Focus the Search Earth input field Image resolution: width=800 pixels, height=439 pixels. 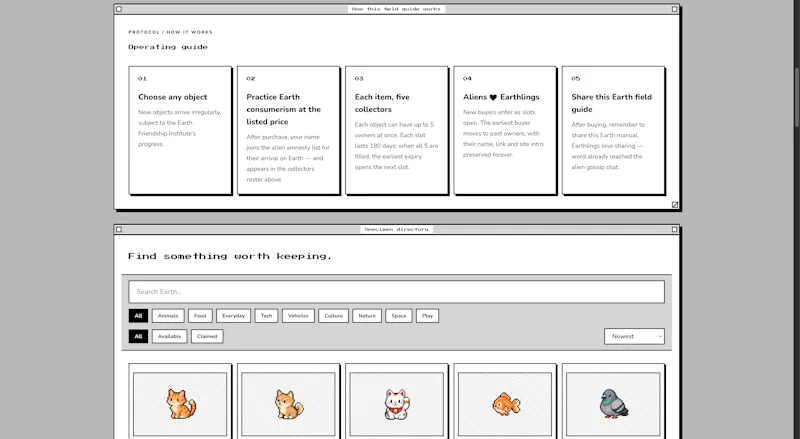tap(396, 291)
